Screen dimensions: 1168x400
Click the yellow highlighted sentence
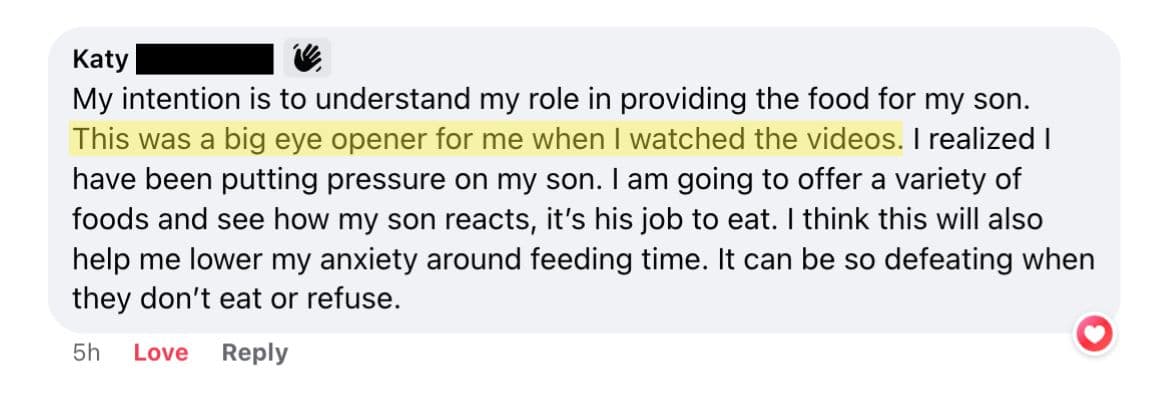tap(486, 139)
